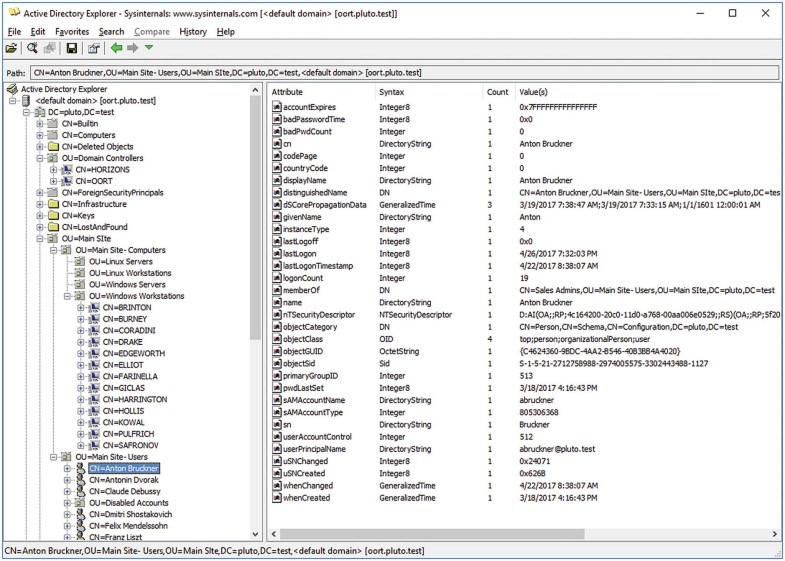Click the objectSid attribute icon
The image size is (785, 561).
[277, 363]
